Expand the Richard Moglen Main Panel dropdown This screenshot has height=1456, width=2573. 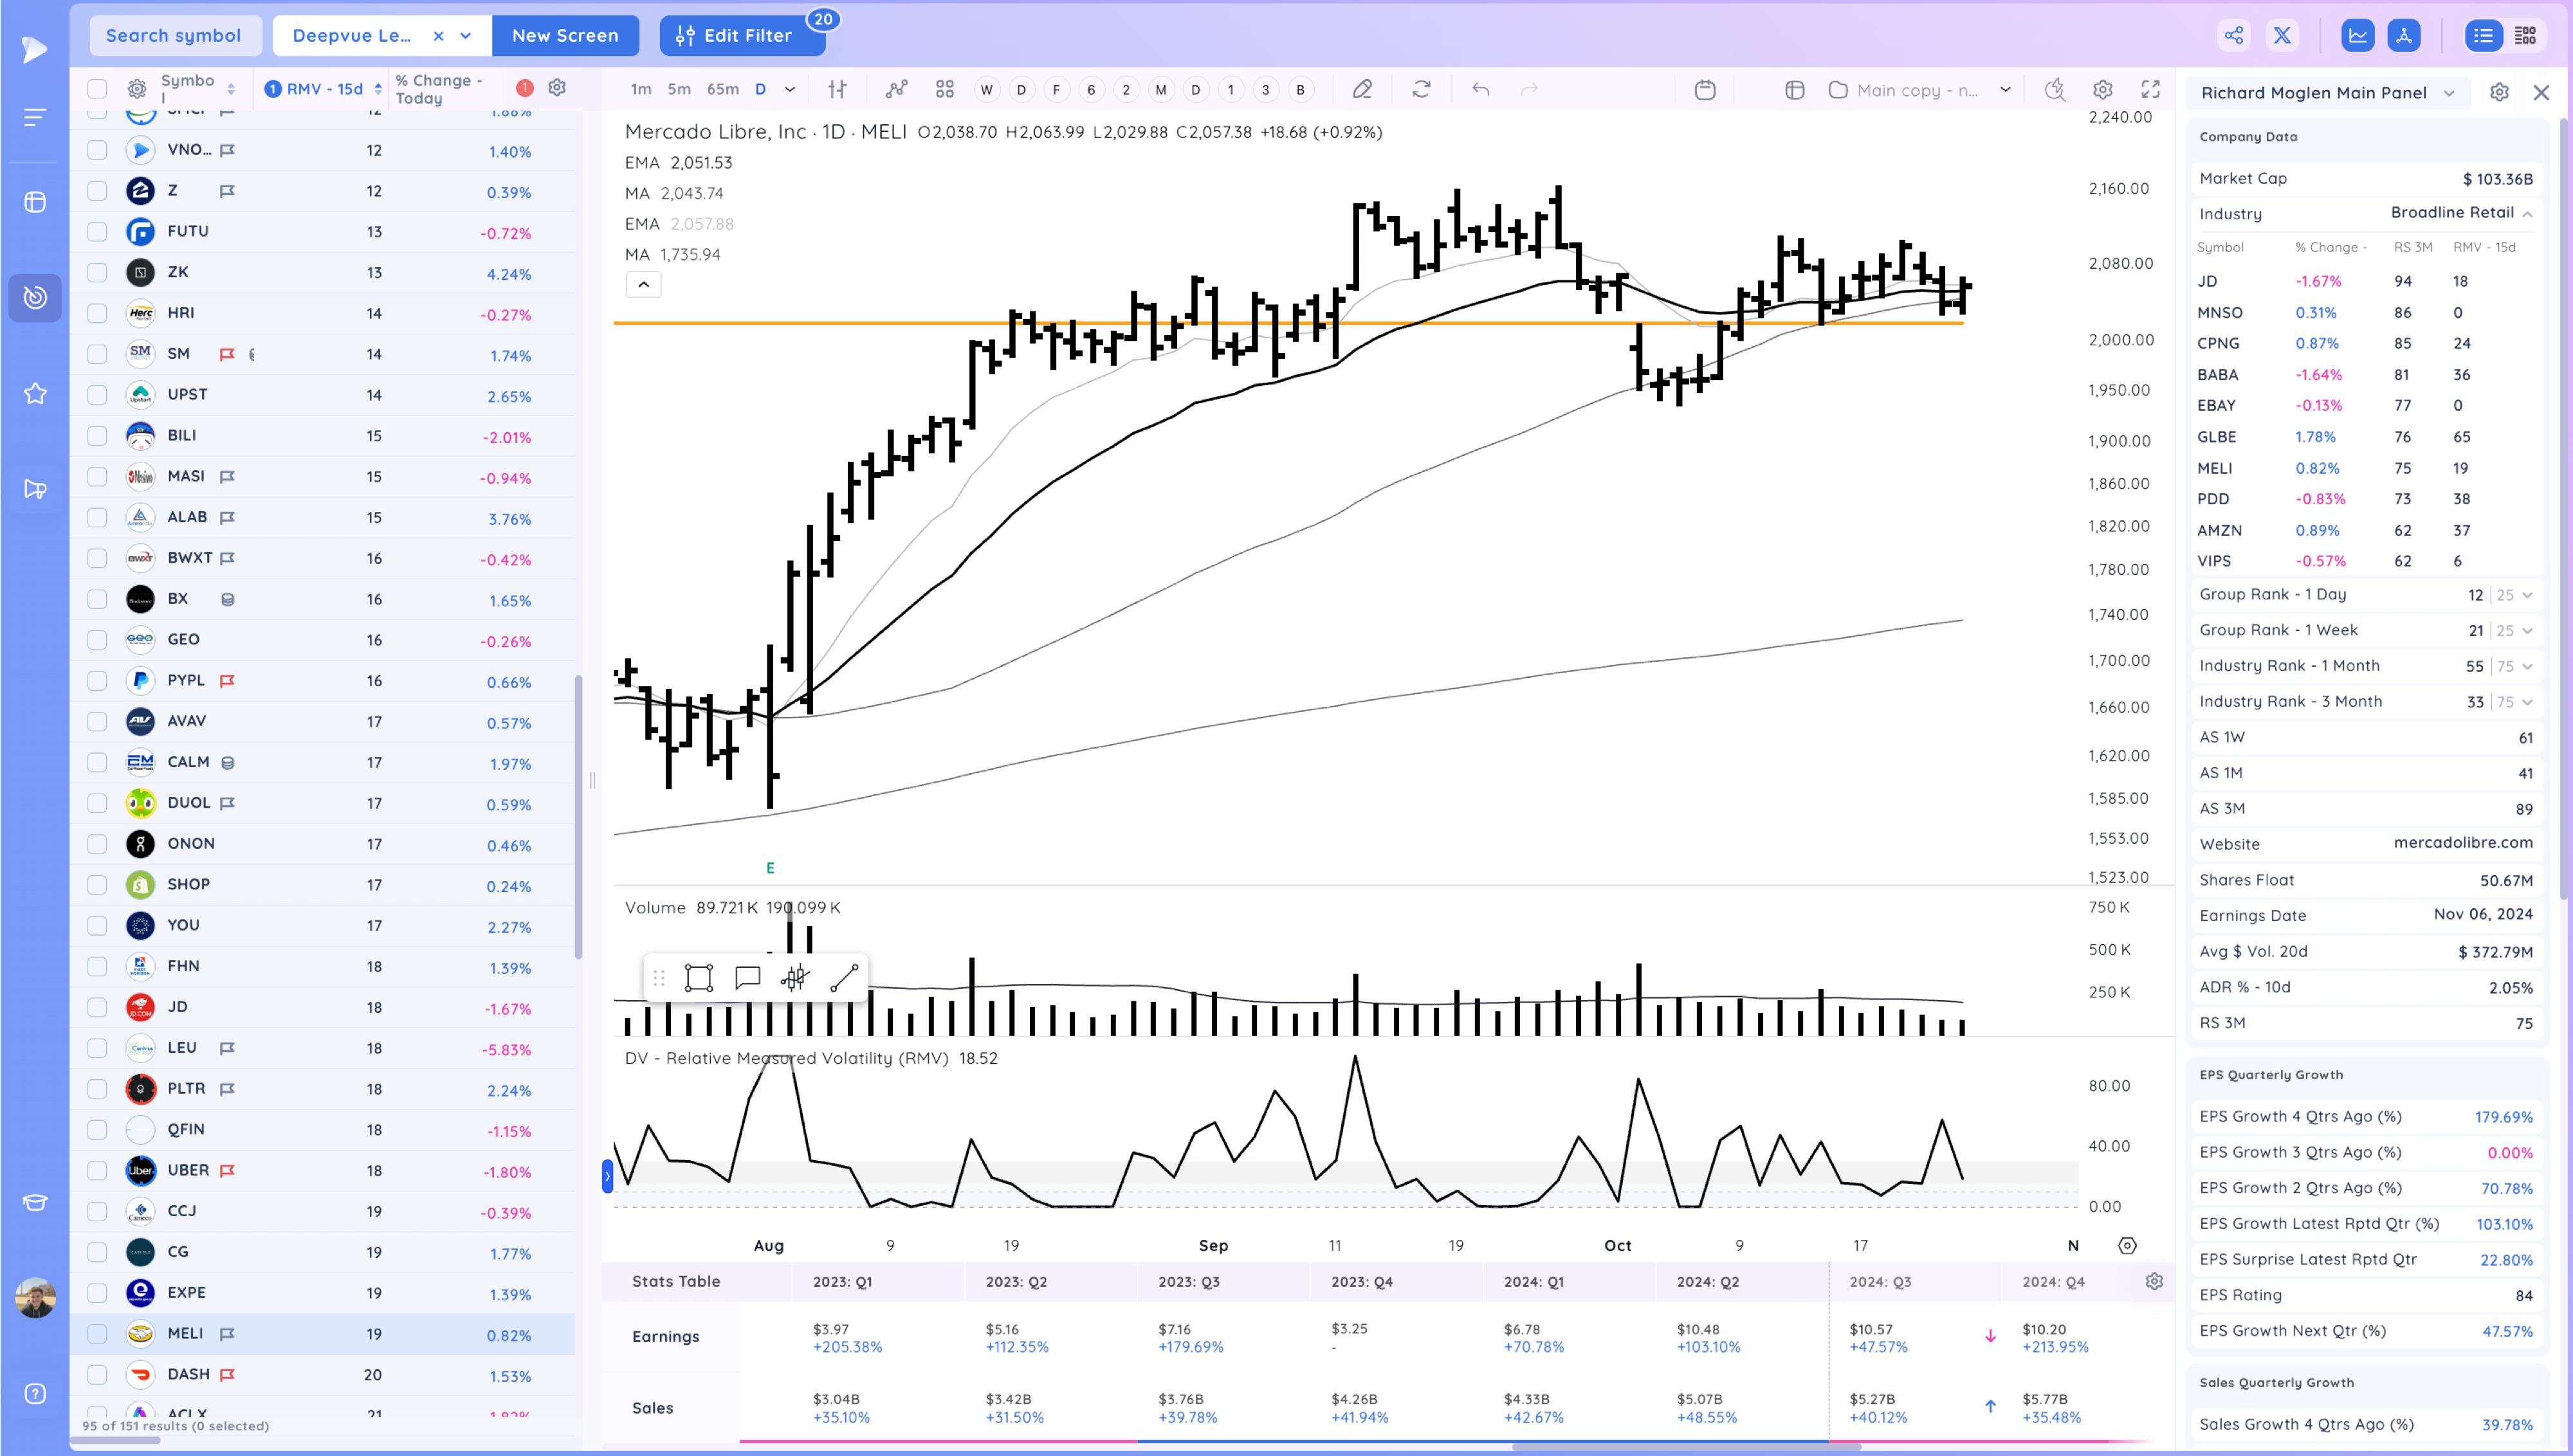pyautogui.click(x=2449, y=93)
